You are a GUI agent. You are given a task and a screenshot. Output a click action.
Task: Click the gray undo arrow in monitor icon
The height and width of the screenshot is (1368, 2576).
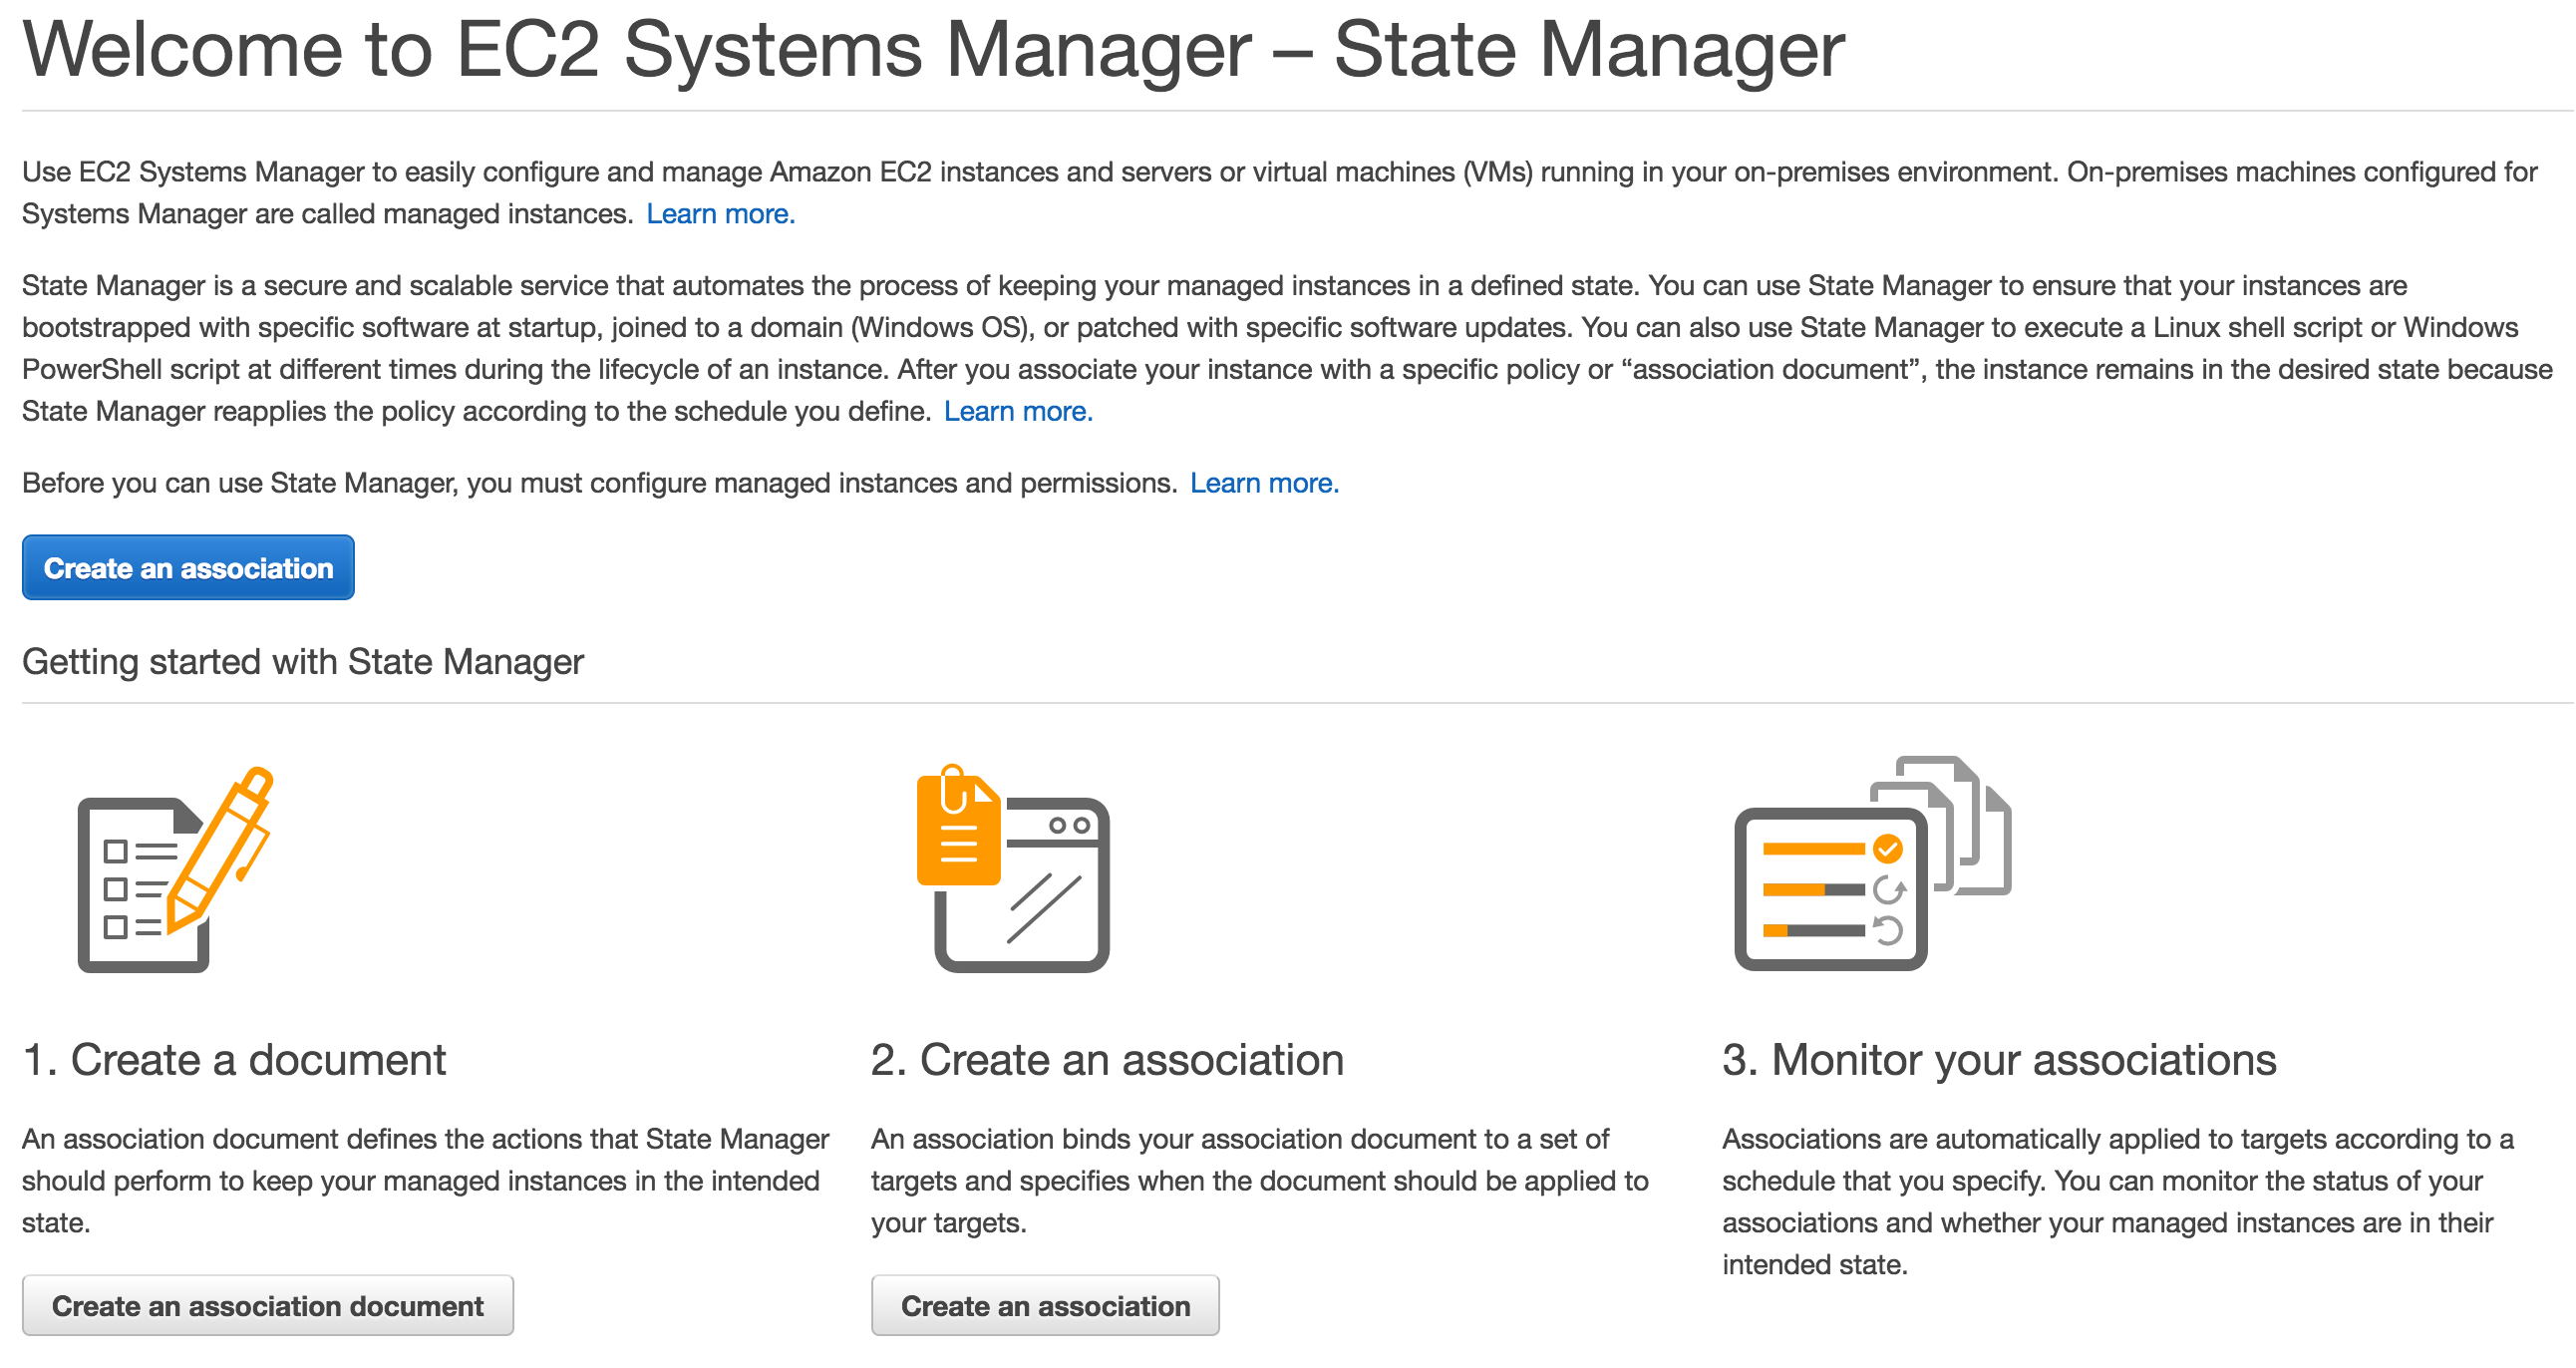1887,930
